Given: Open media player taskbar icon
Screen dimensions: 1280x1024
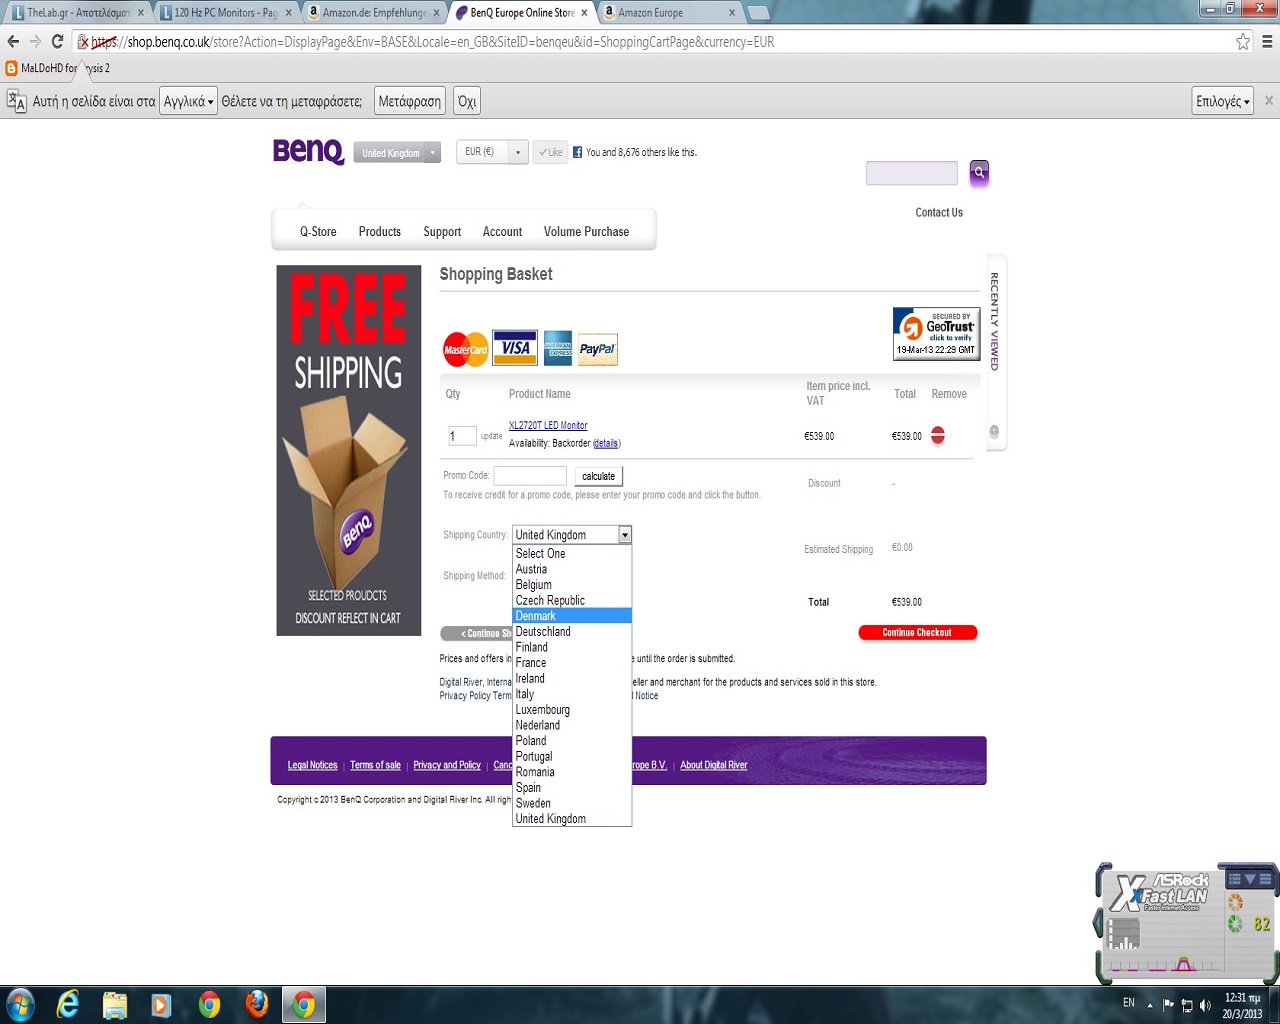Looking at the screenshot, I should tap(161, 1004).
